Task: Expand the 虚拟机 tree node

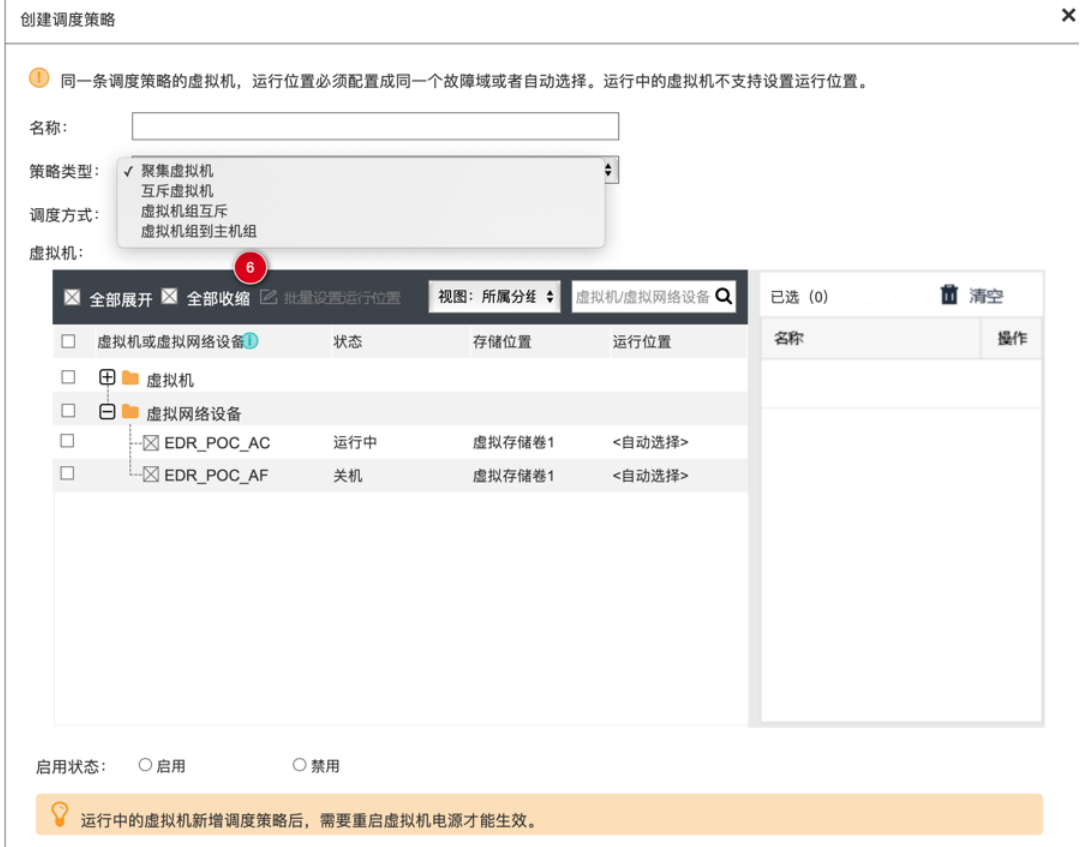Action: [107, 377]
